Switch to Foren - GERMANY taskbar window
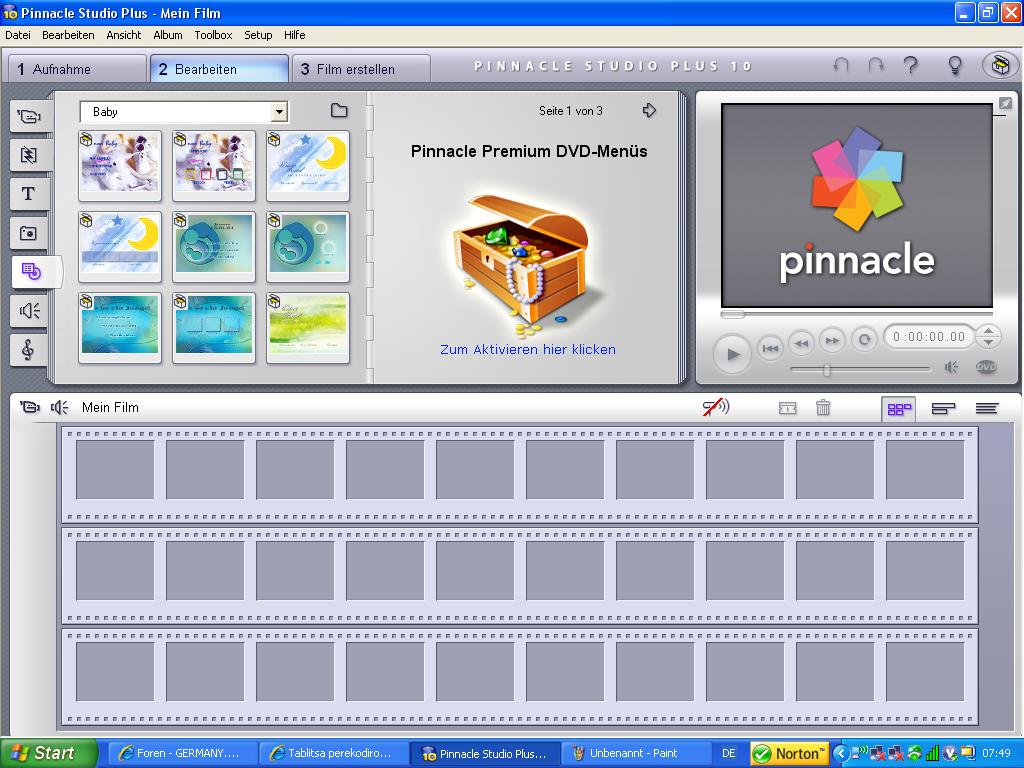 (182, 753)
